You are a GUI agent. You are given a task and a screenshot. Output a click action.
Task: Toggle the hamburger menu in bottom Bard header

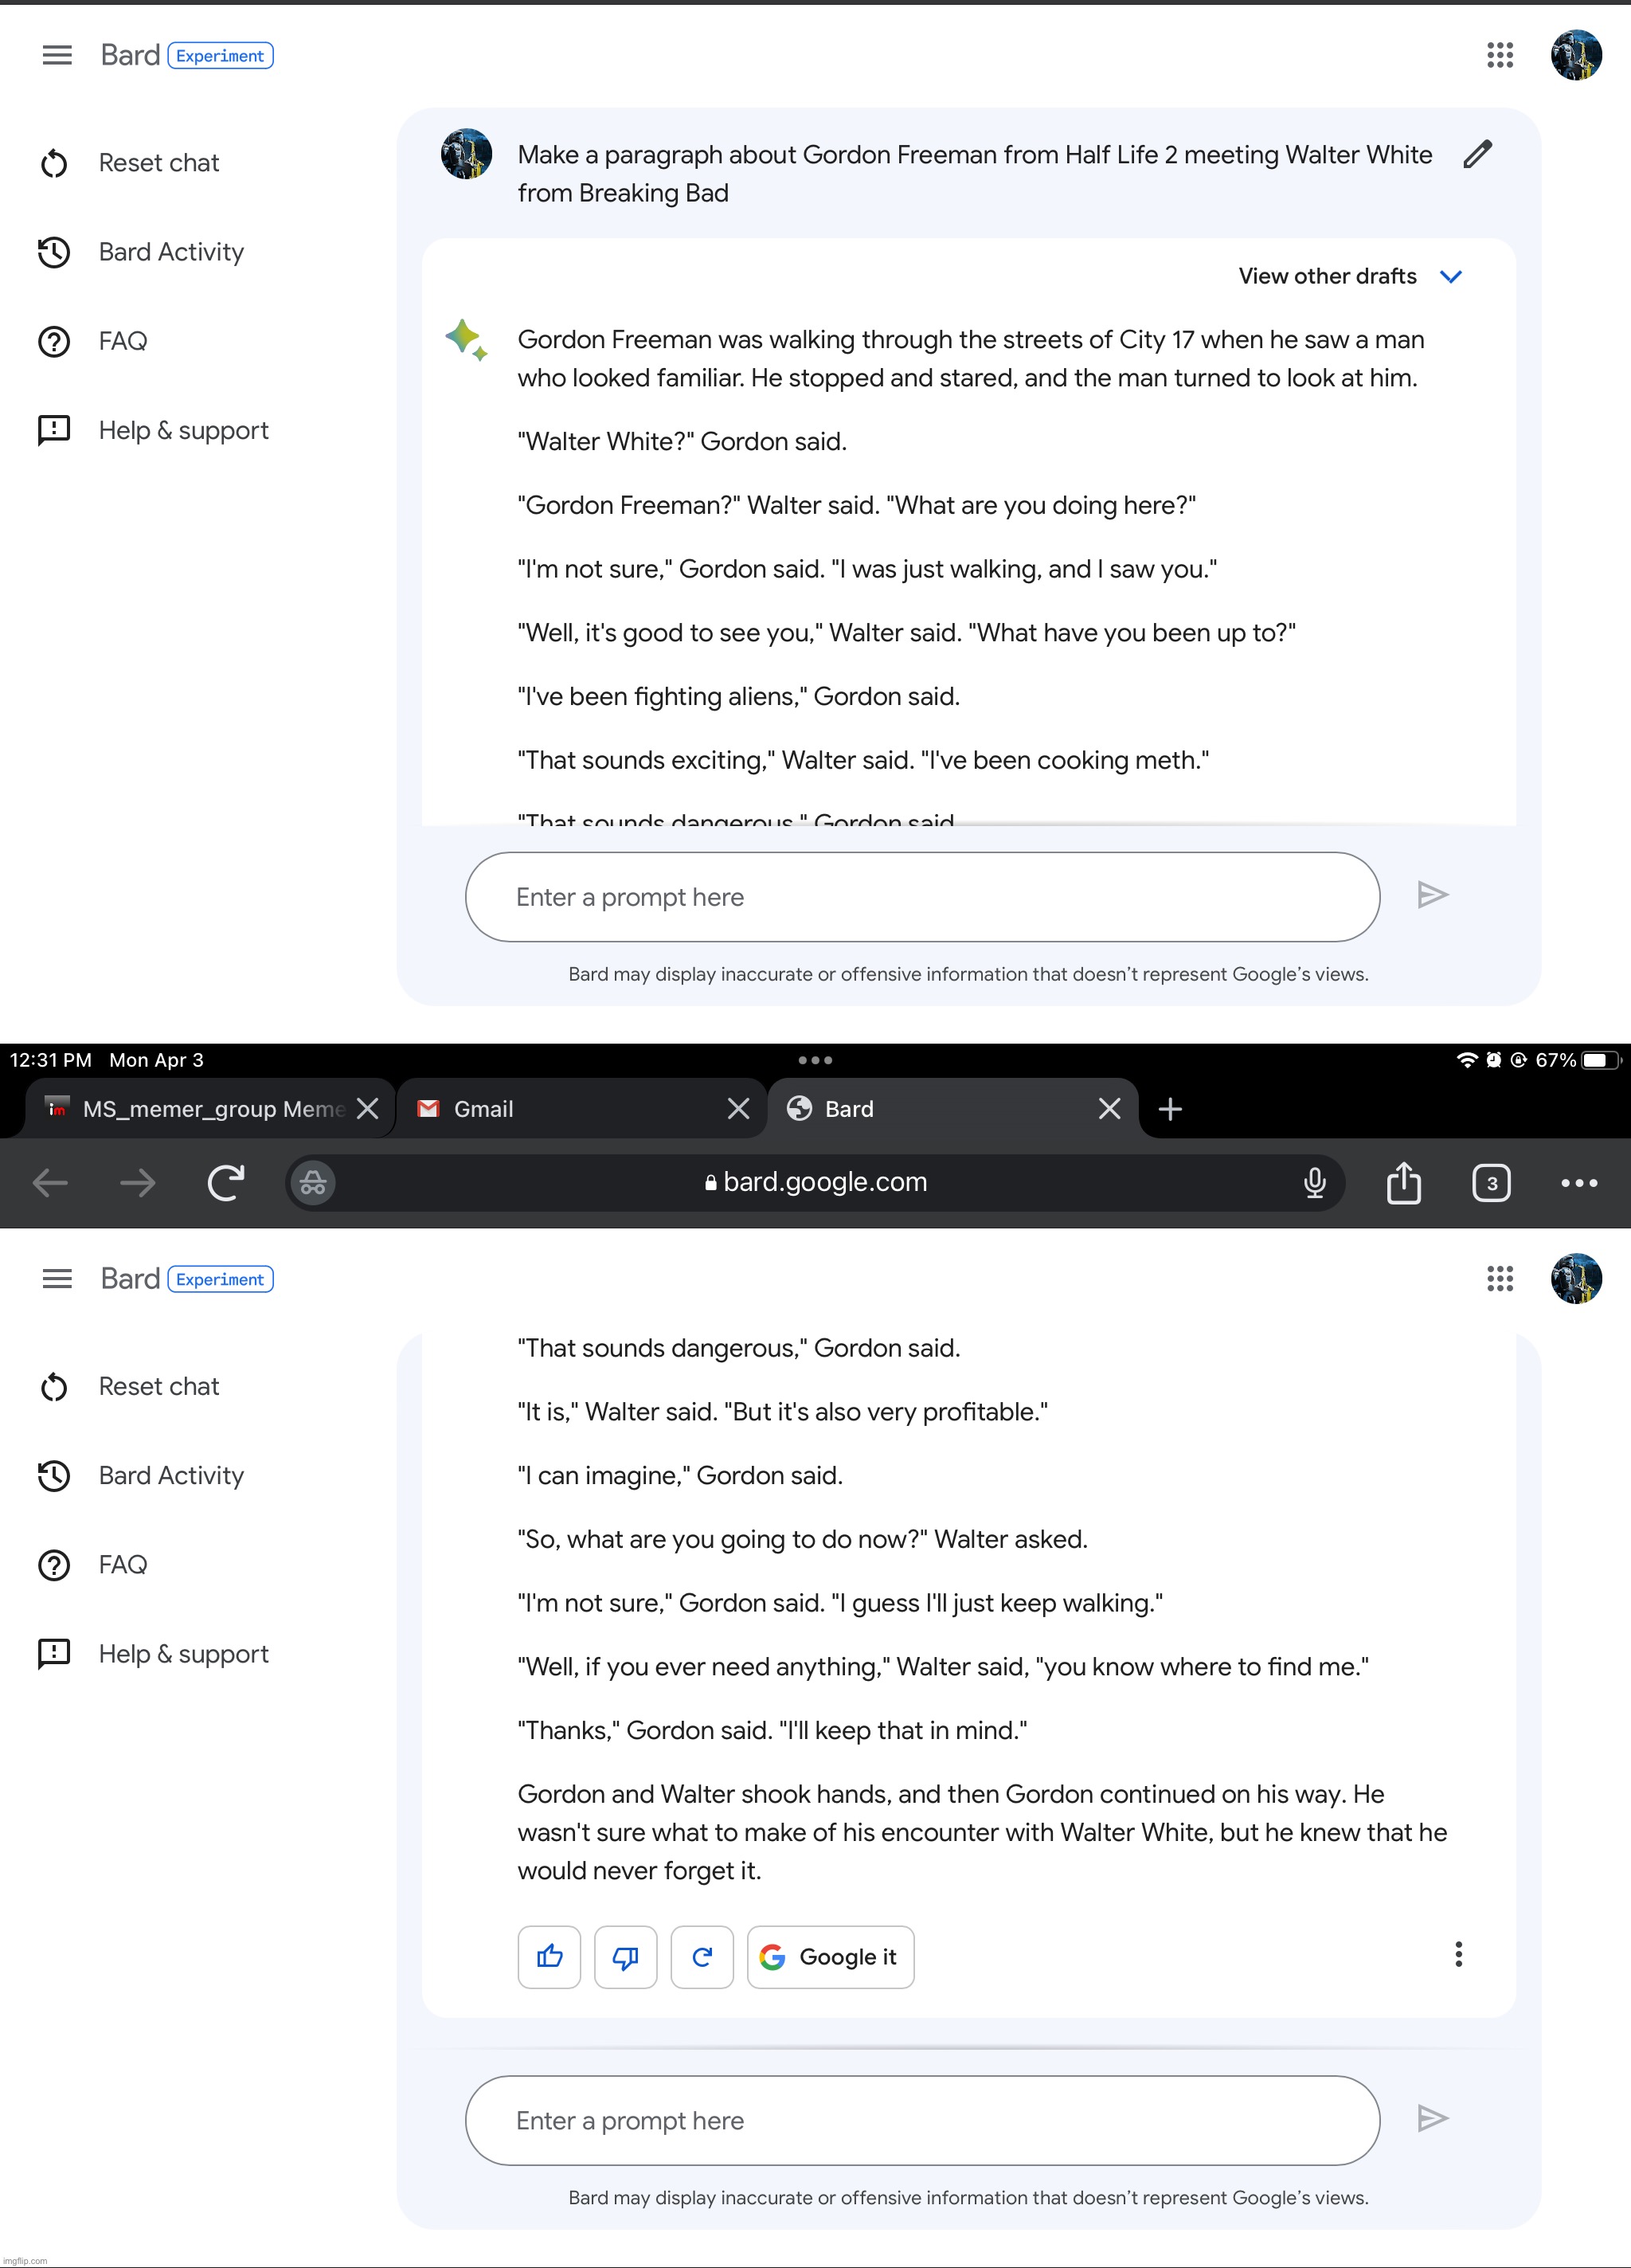(57, 1278)
